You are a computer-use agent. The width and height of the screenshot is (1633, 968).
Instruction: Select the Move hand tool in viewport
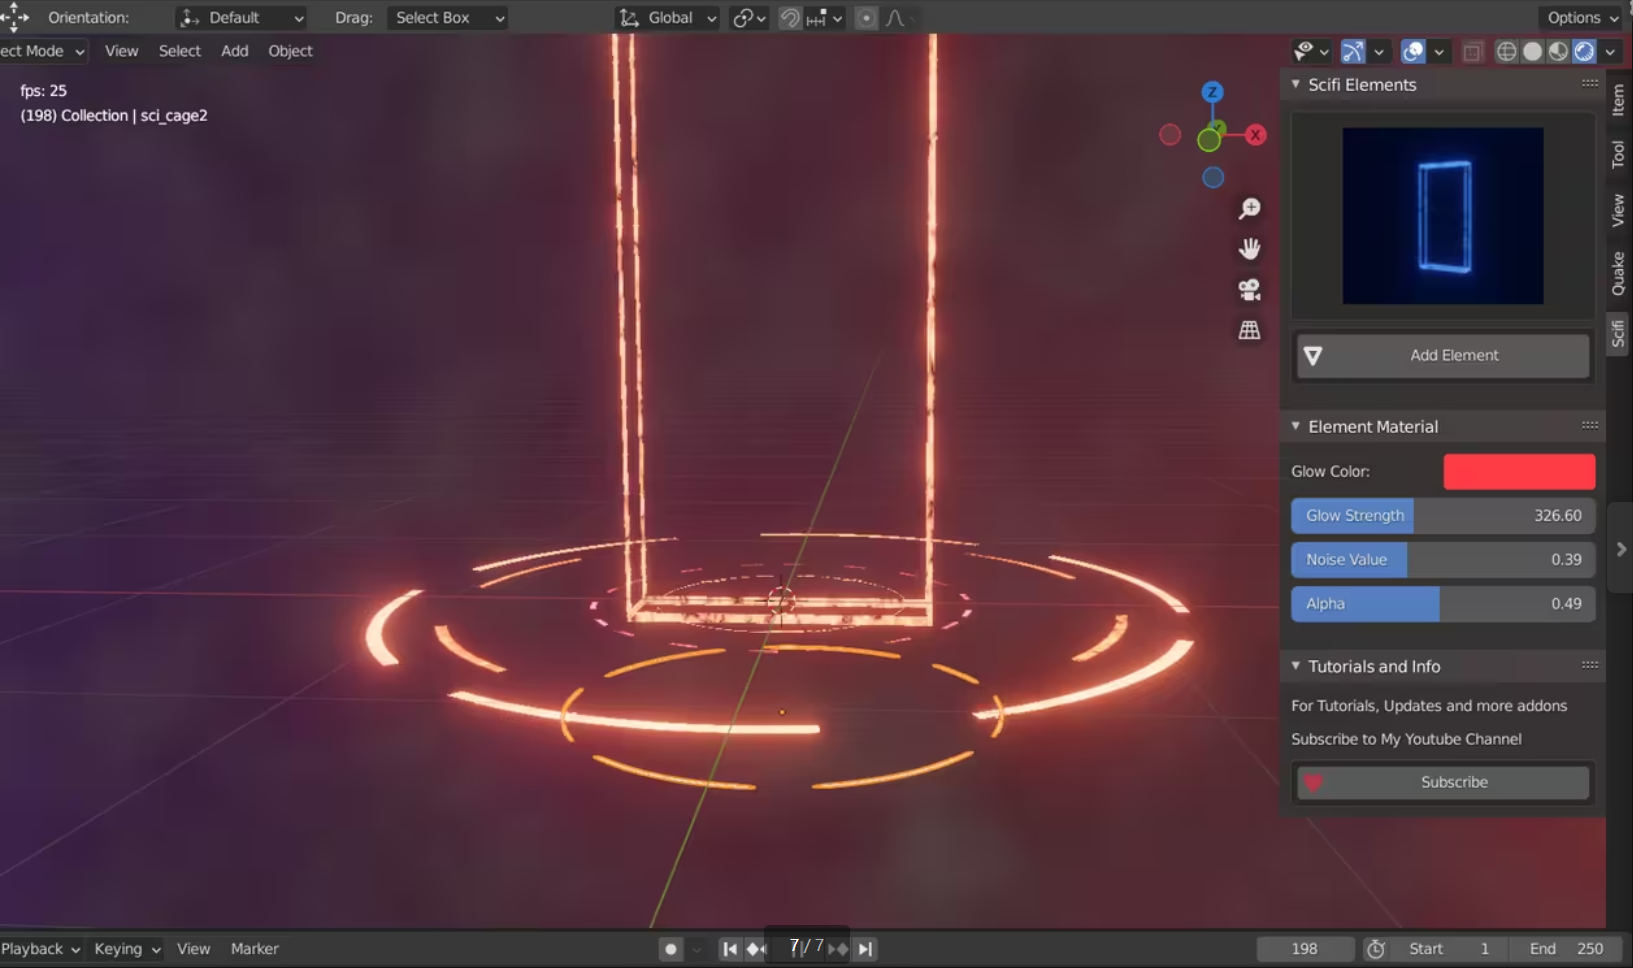[x=1250, y=248]
